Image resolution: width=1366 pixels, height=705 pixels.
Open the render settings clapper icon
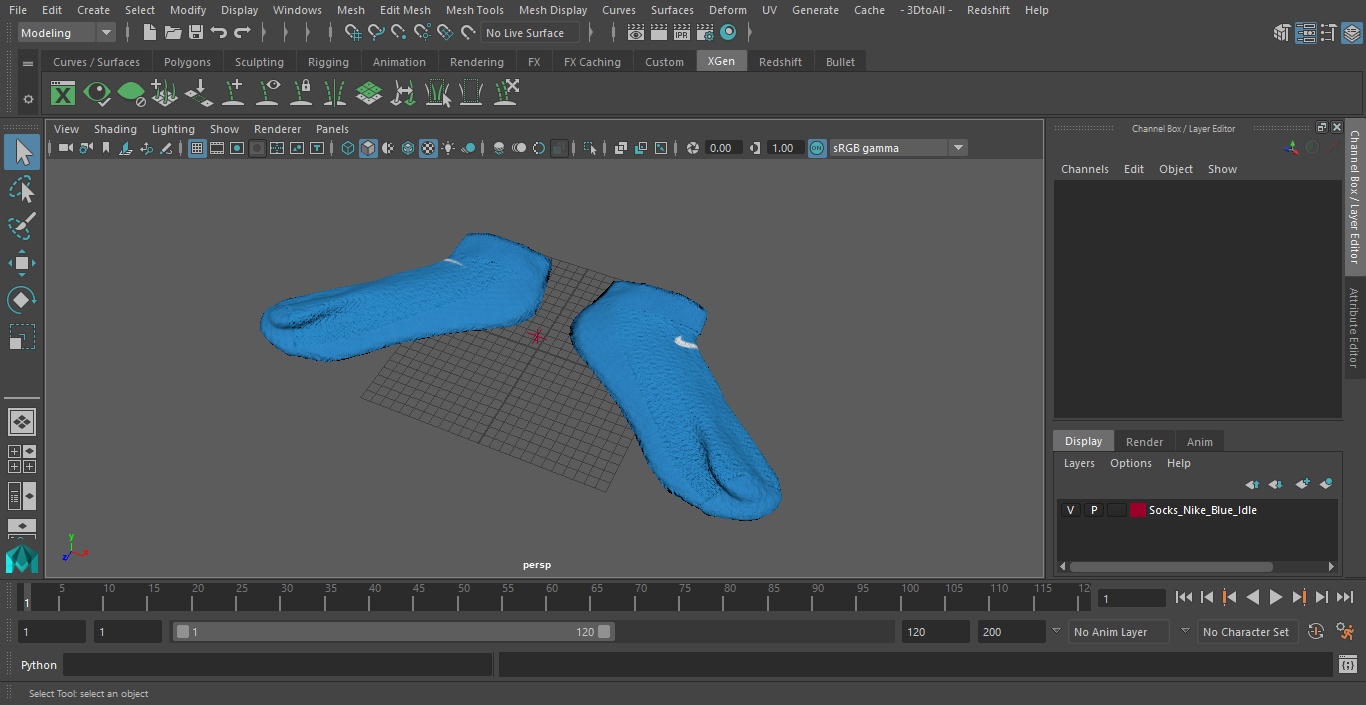pos(705,33)
